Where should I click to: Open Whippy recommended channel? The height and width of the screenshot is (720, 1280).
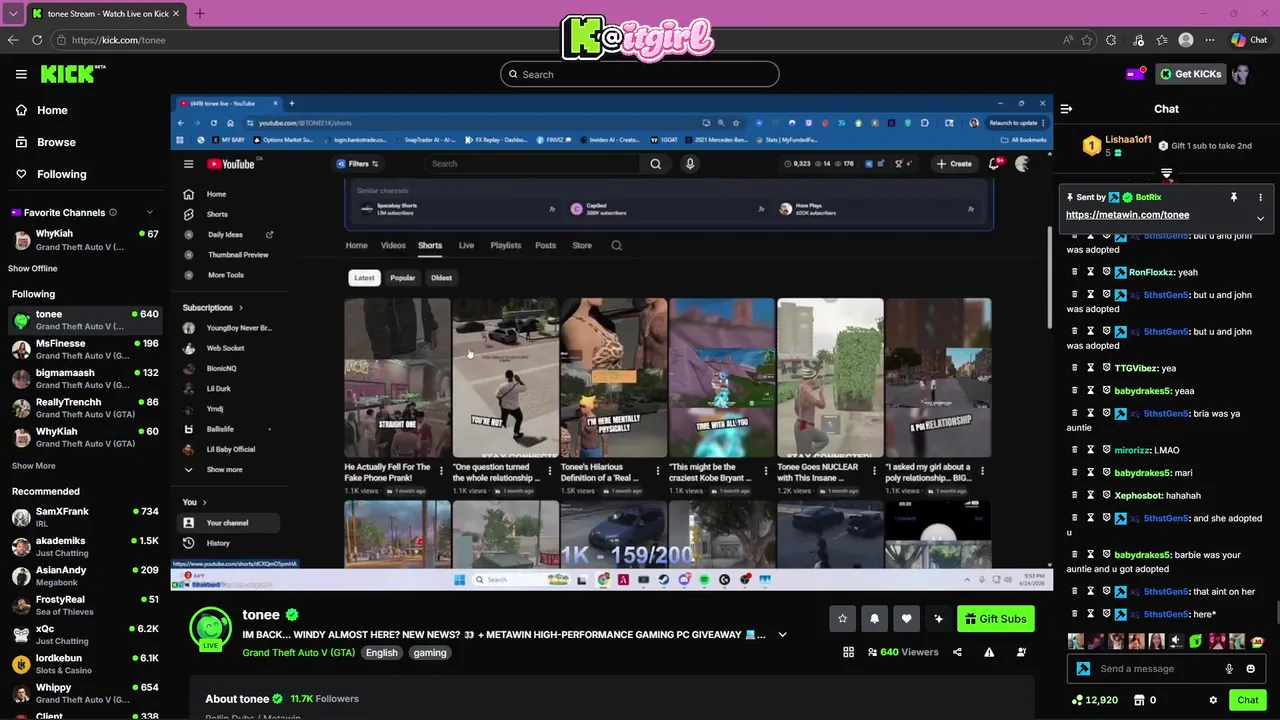point(84,693)
